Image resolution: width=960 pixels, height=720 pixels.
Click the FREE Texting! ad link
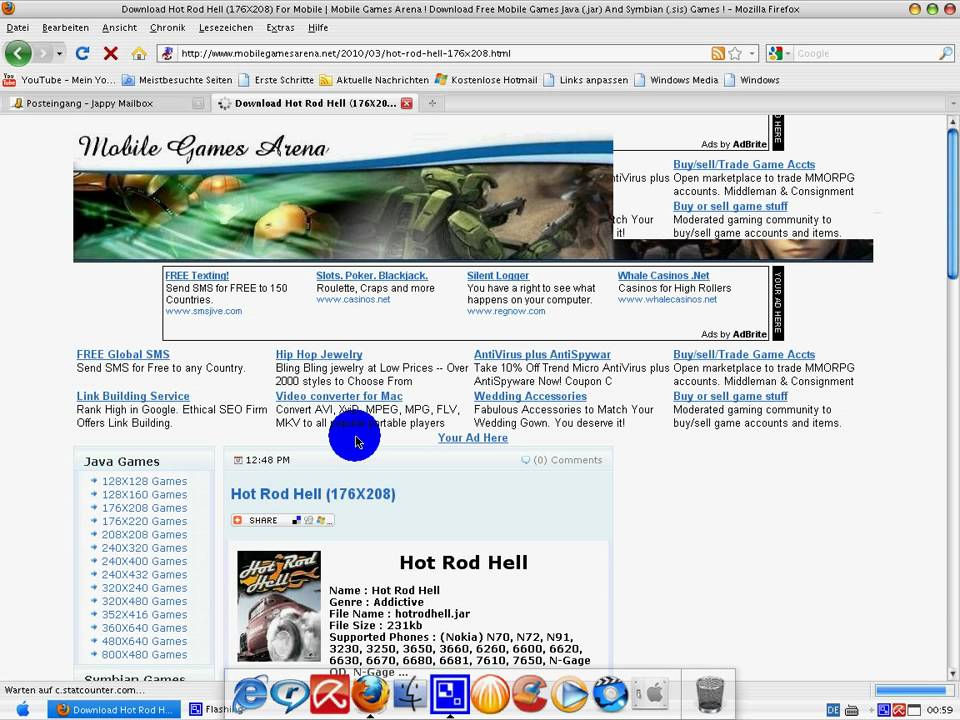point(197,276)
